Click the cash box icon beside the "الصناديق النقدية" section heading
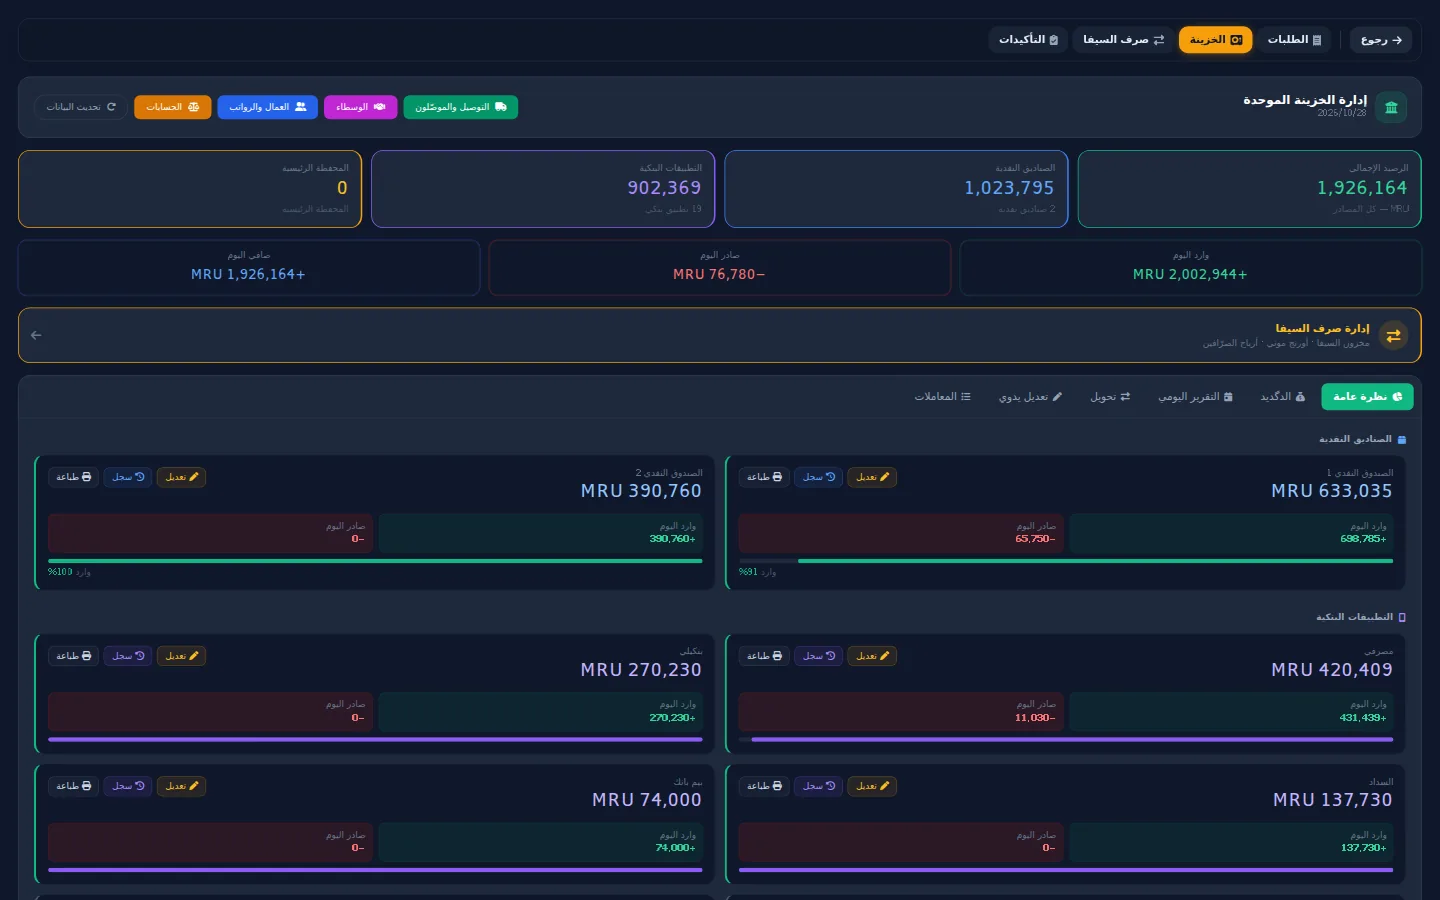 [1401, 440]
